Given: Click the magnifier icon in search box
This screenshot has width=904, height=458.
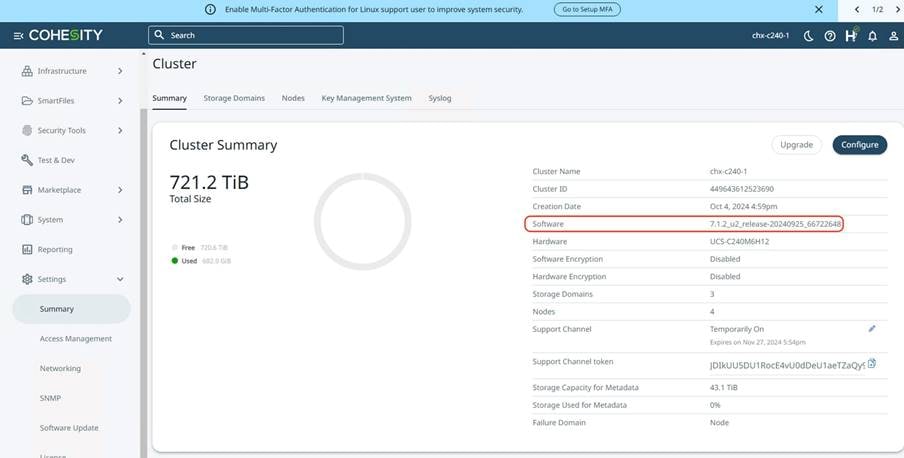Looking at the screenshot, I should click(160, 35).
